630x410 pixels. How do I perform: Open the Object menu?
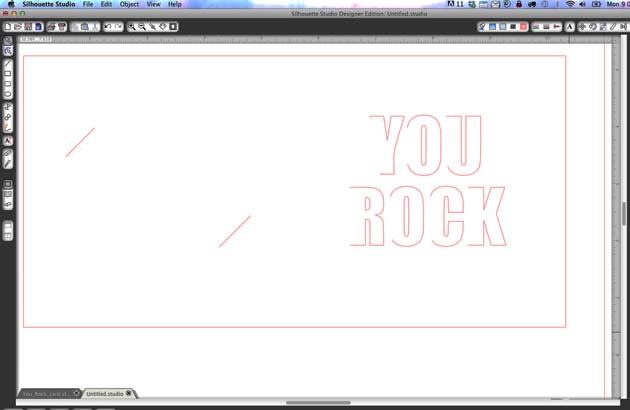(x=129, y=4)
